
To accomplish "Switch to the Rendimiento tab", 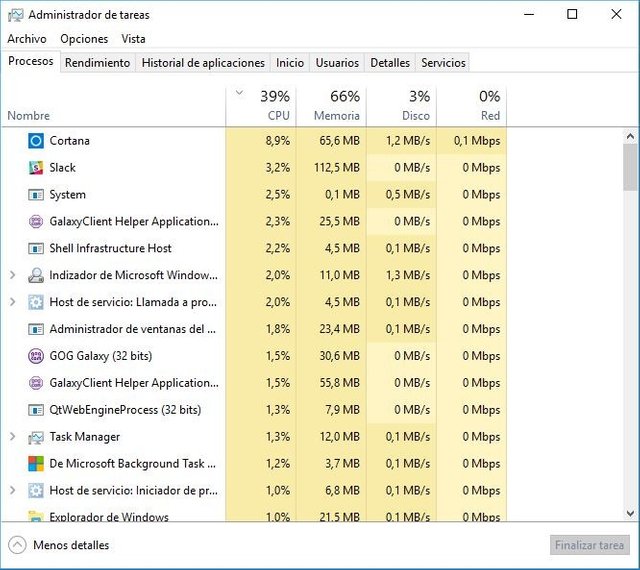I will (x=97, y=62).
